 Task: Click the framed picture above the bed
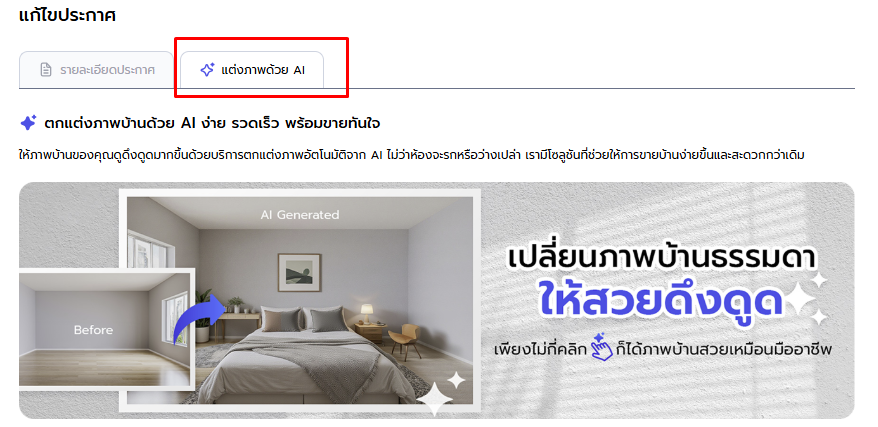coord(300,273)
